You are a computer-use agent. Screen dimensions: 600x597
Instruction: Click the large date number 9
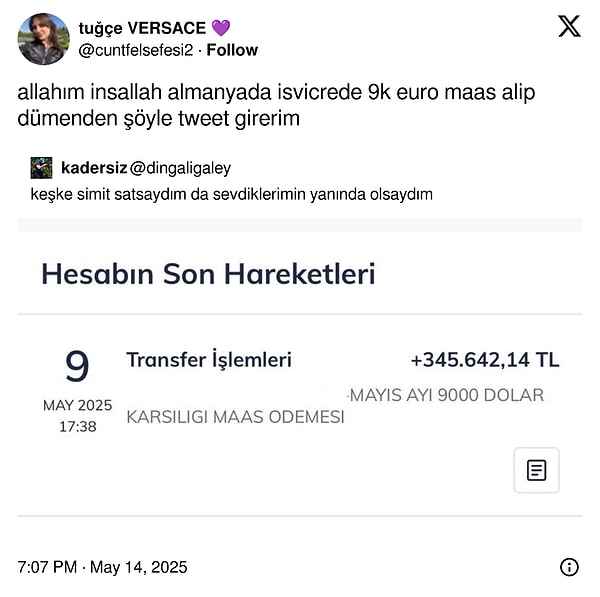pos(77,367)
